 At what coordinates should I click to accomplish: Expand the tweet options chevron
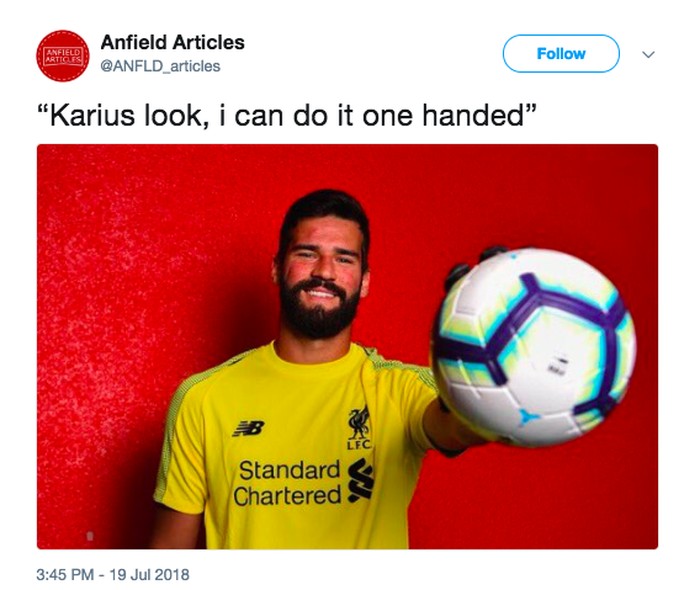(x=648, y=54)
